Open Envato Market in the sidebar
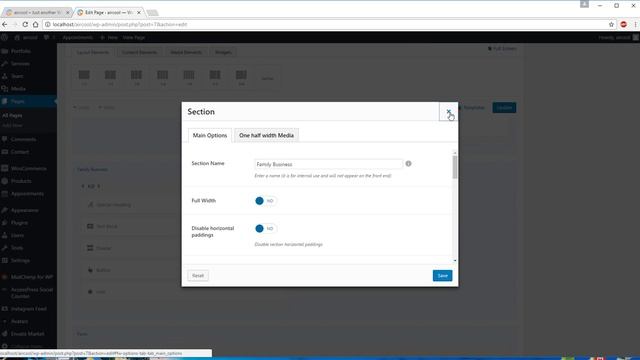This screenshot has height=360, width=640. (x=27, y=334)
